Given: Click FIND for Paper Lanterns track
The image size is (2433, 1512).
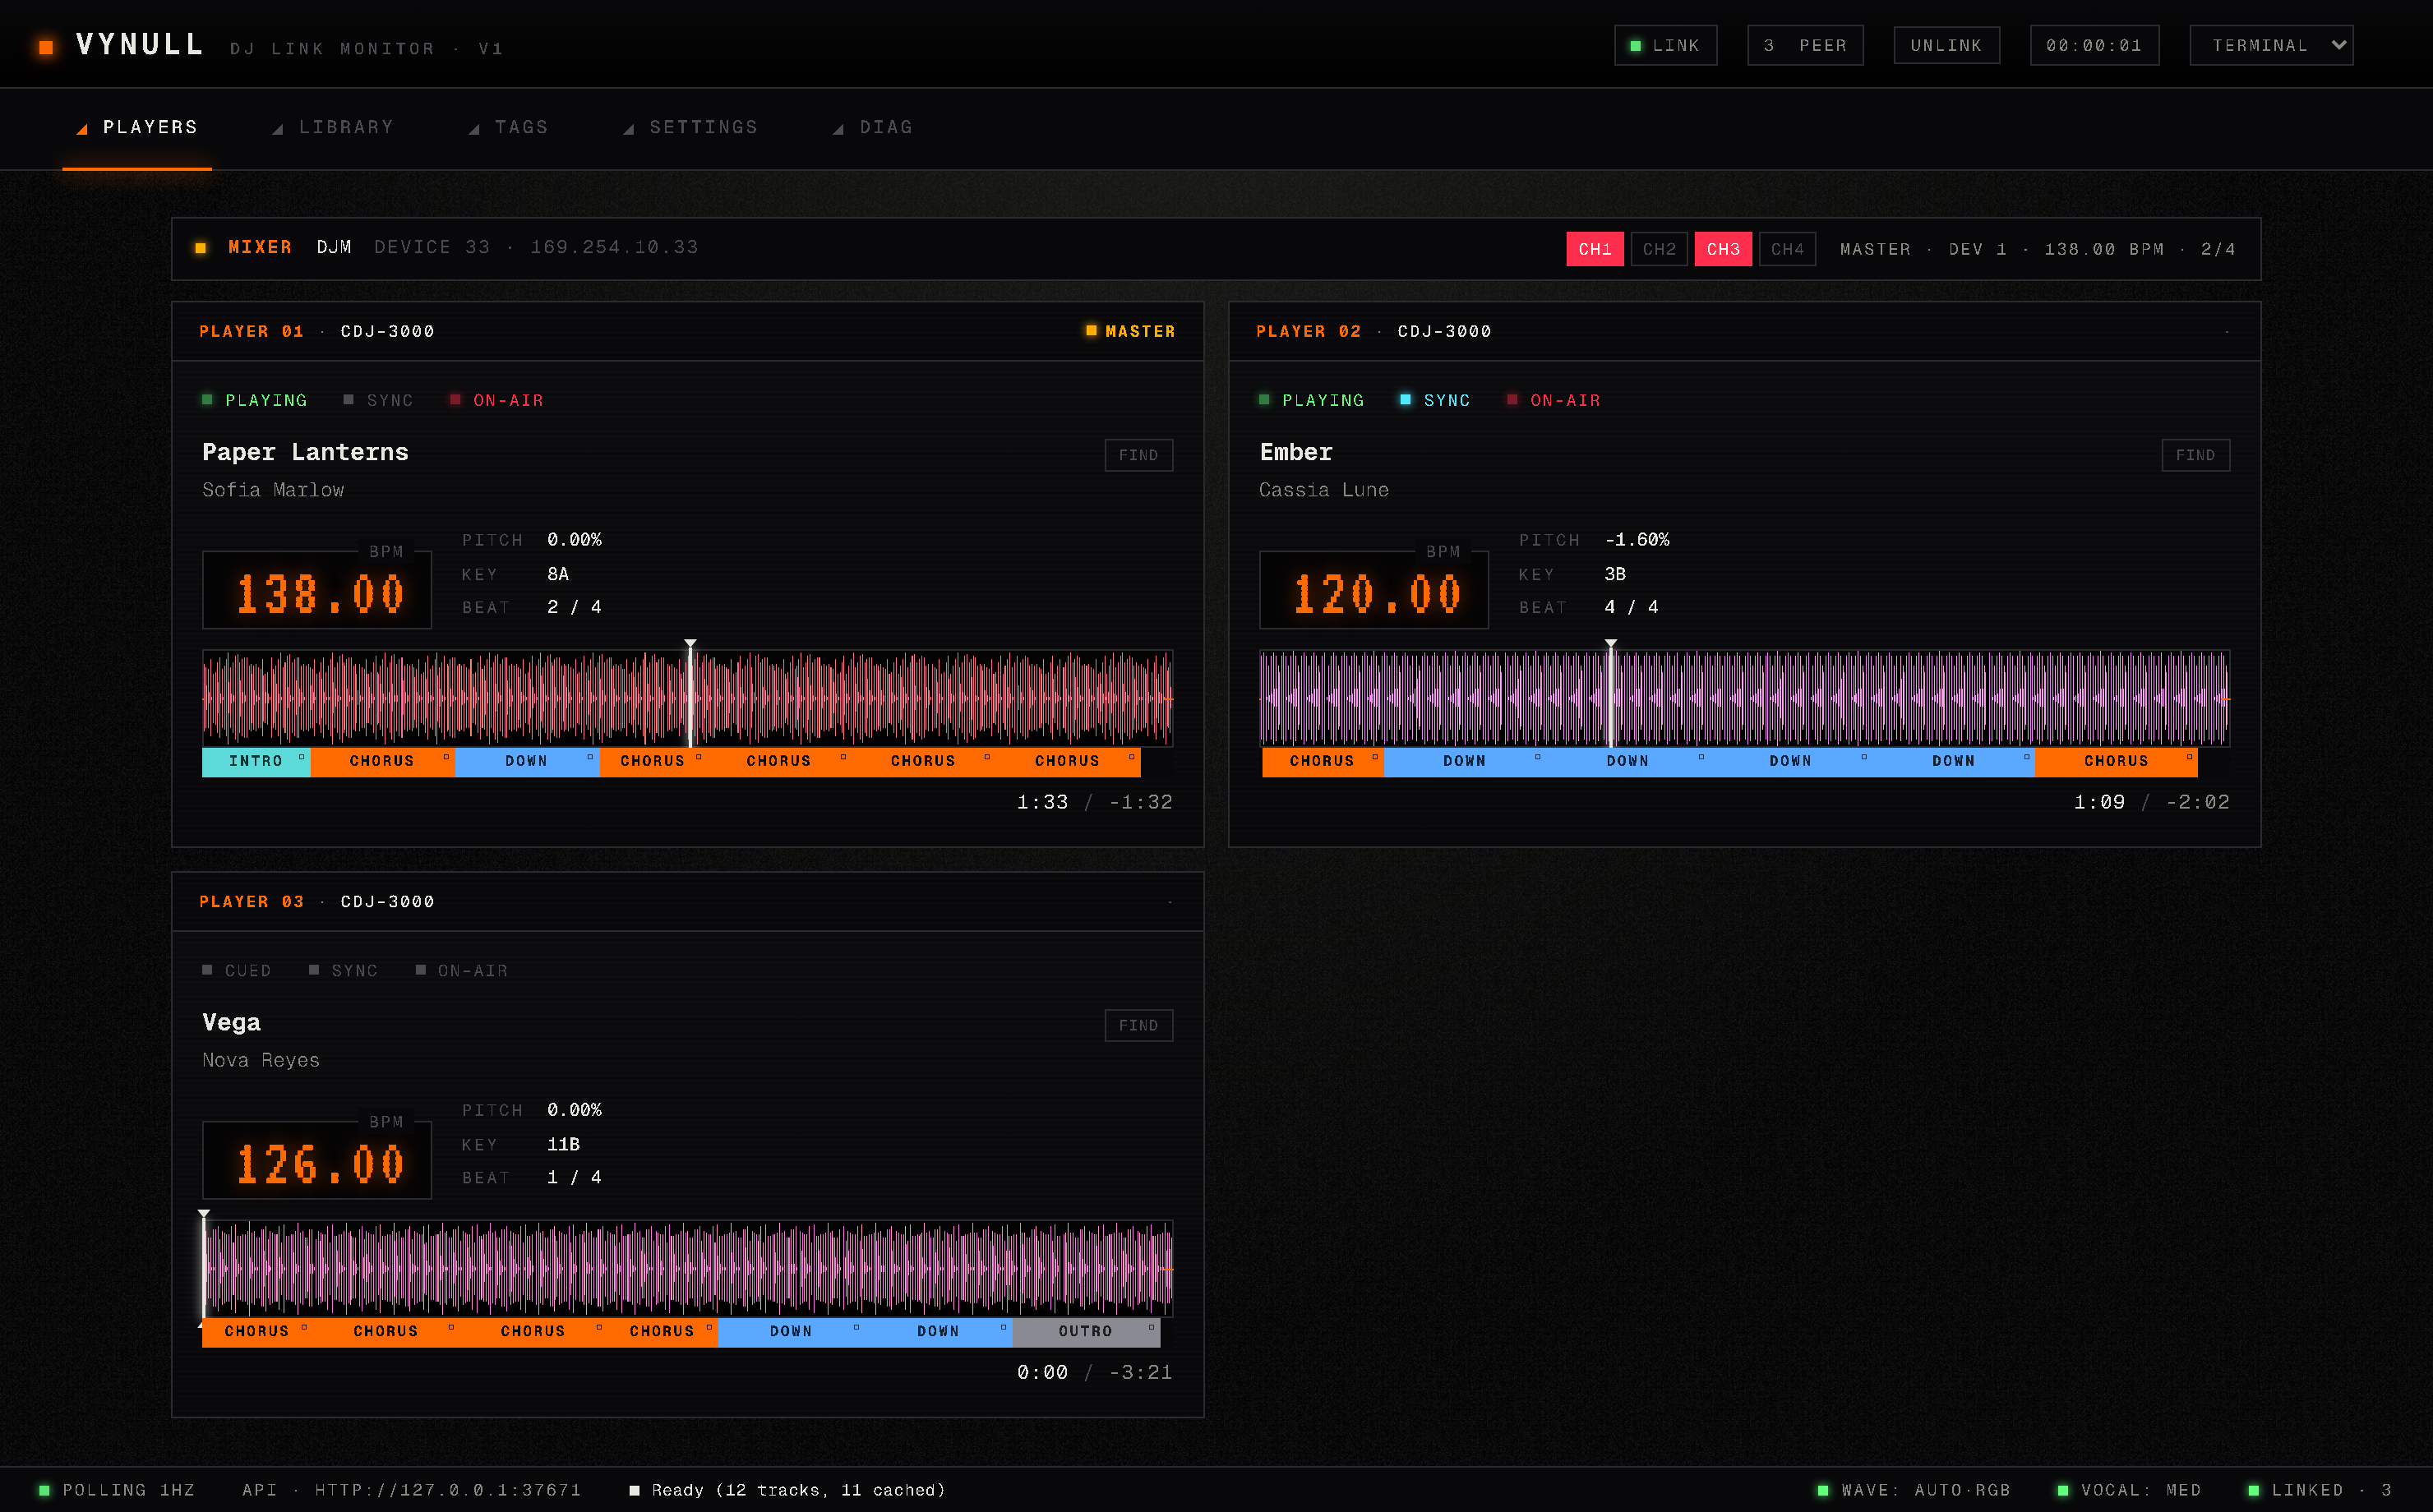Looking at the screenshot, I should click(x=1138, y=455).
